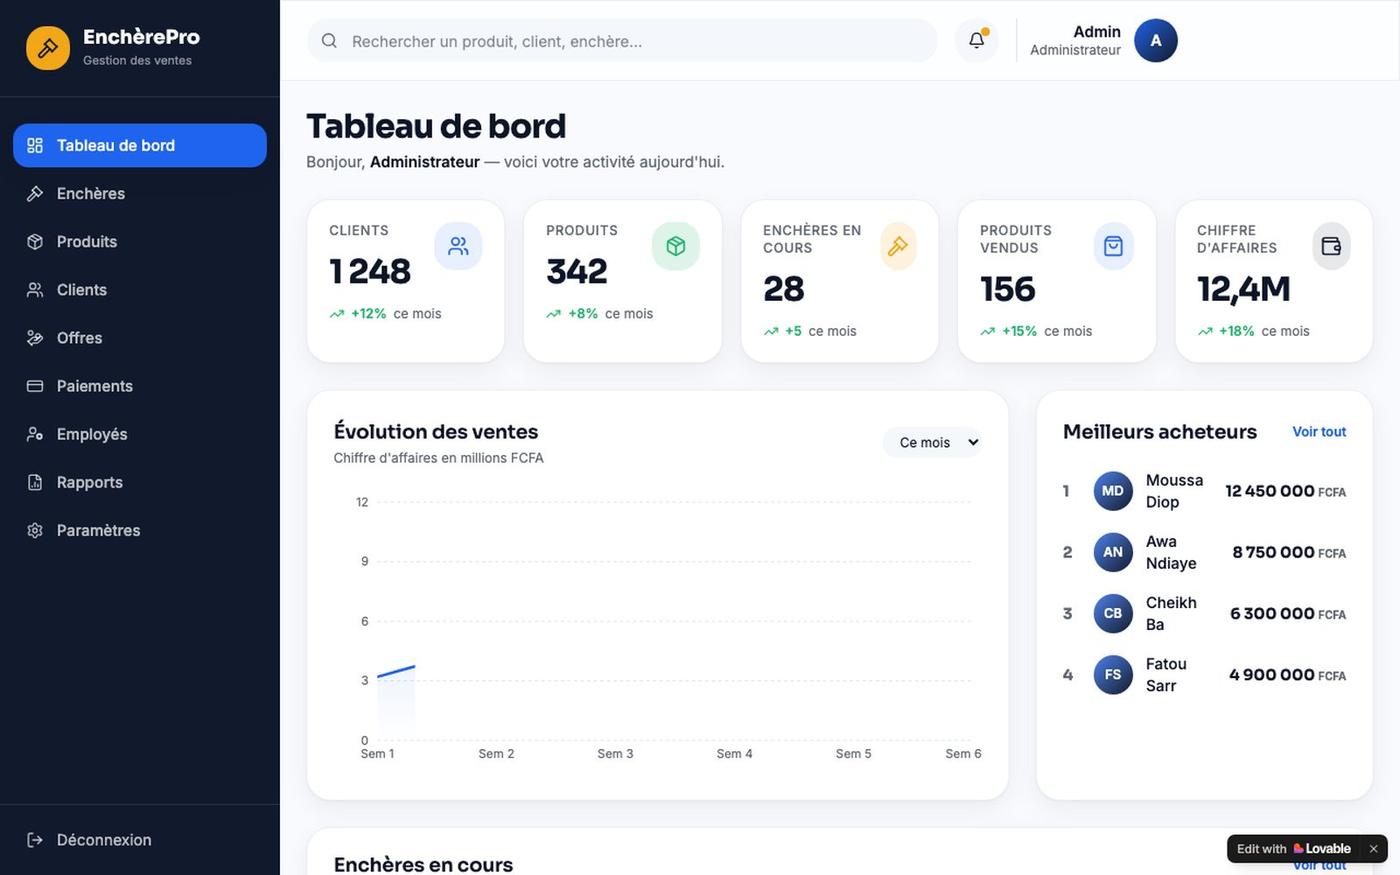
Task: Click Déconnexion to log out
Action: (140, 840)
